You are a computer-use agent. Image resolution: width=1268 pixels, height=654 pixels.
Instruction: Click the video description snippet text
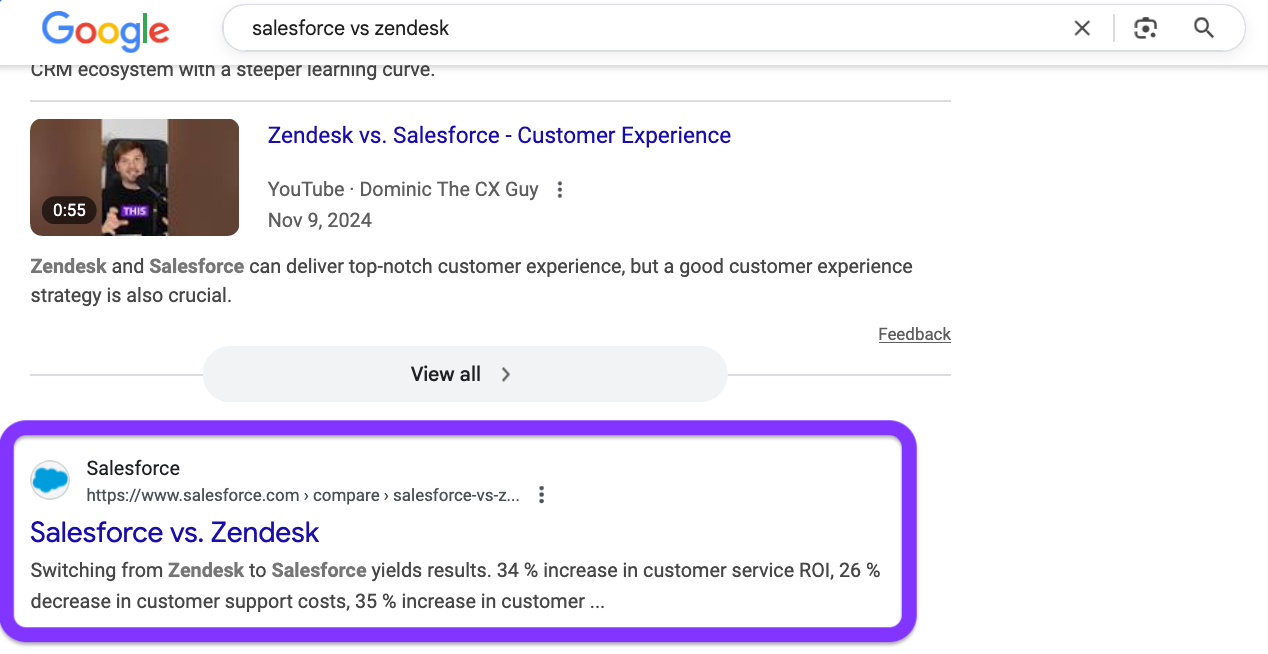click(x=470, y=282)
